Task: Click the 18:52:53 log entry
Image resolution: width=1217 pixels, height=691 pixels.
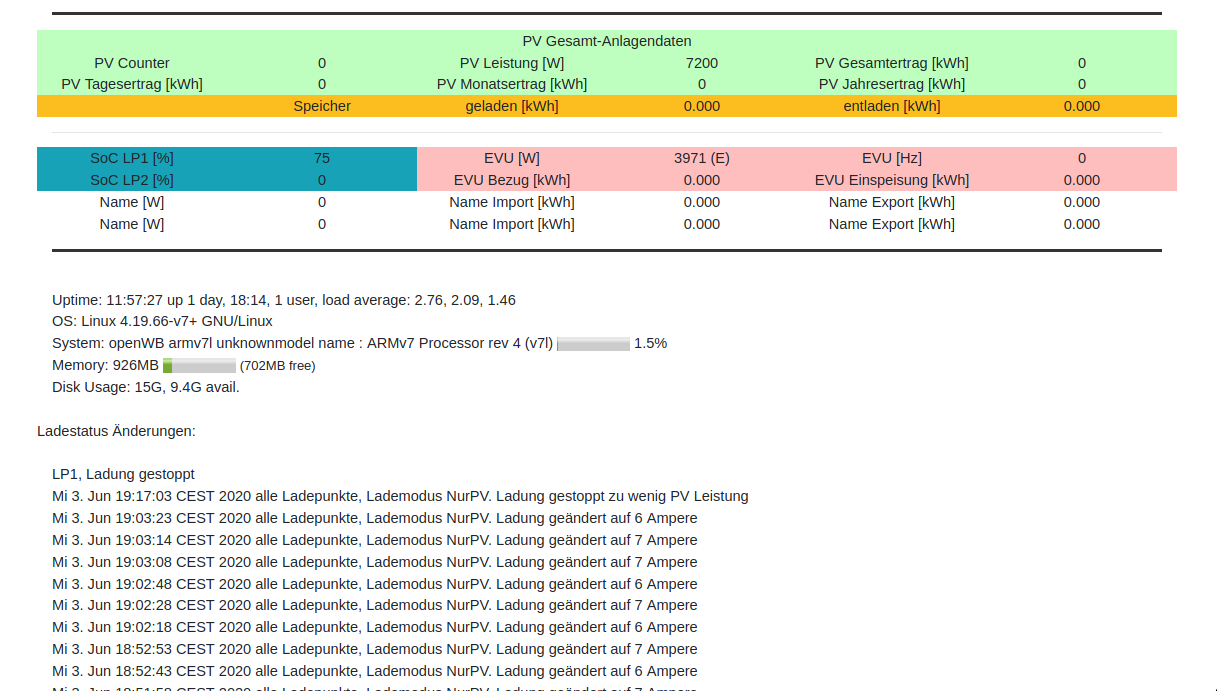Action: 375,649
